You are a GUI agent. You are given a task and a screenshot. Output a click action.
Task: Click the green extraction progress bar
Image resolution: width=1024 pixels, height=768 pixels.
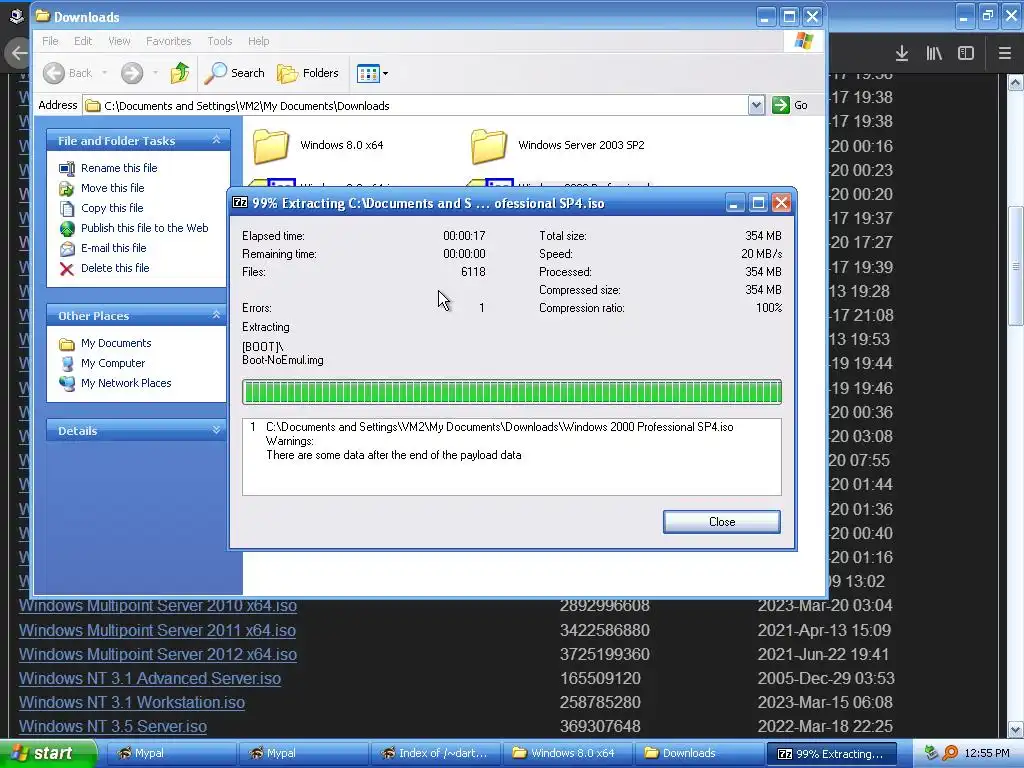point(511,392)
